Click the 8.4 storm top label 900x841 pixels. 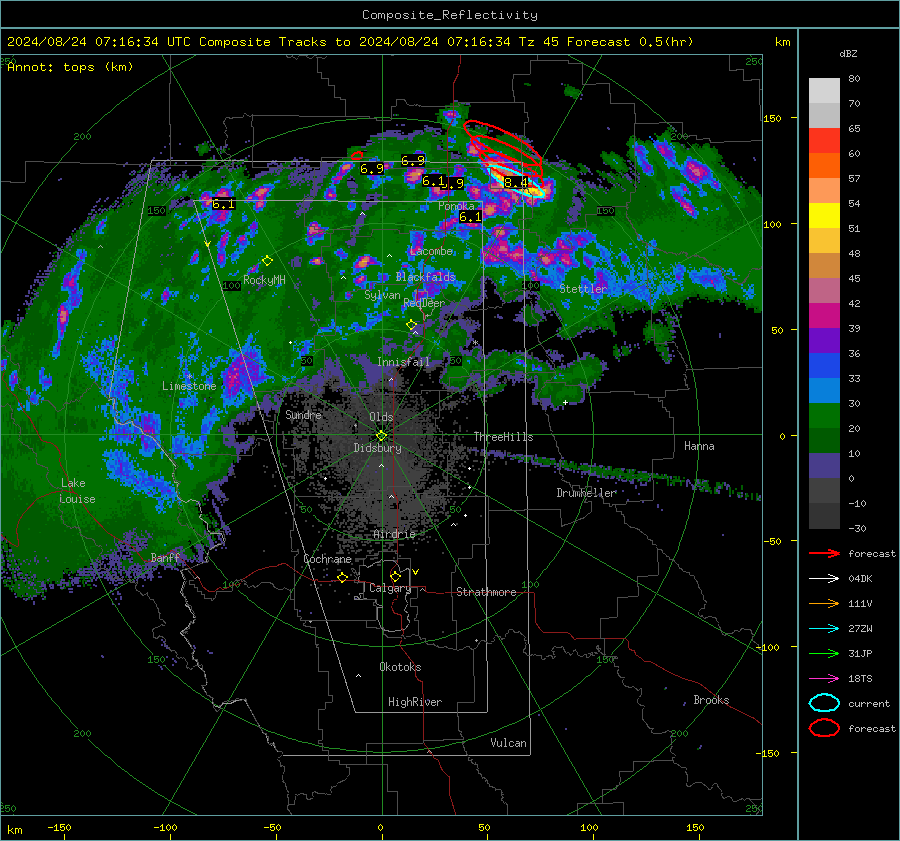point(515,183)
